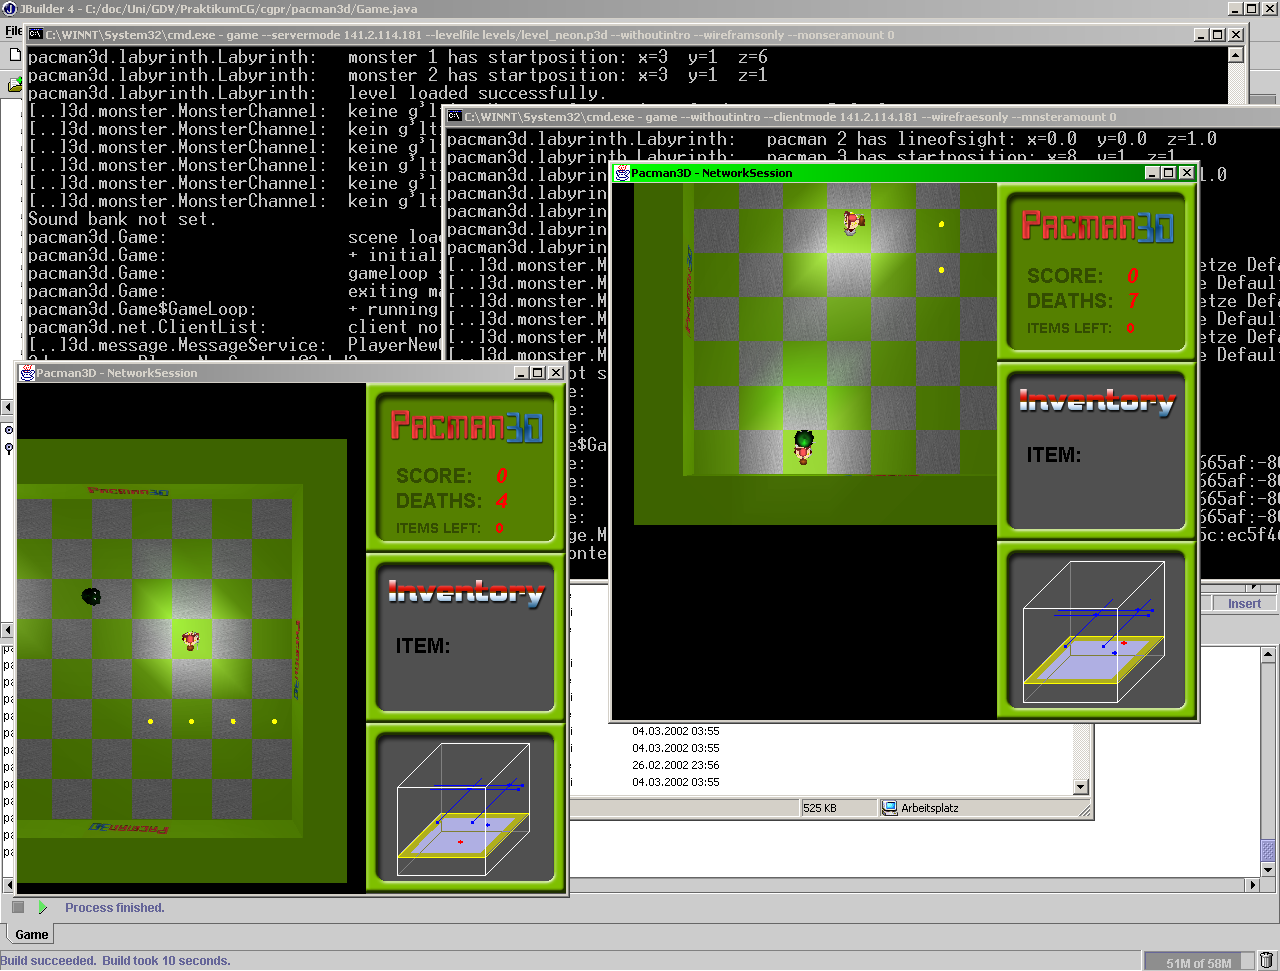
Task: Click the 51M of 58M memory bar
Action: (1198, 962)
